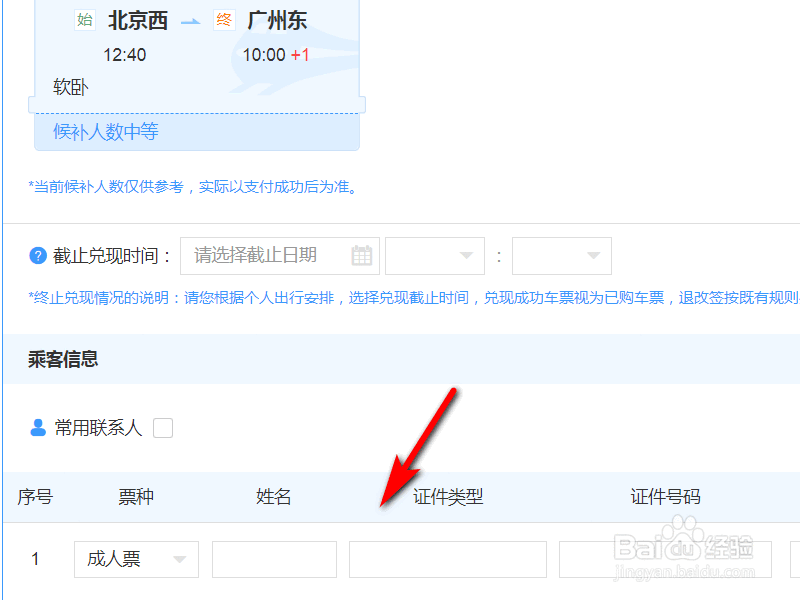The width and height of the screenshot is (800, 600).
Task: Select the 广州东 station name
Action: pyautogui.click(x=277, y=21)
